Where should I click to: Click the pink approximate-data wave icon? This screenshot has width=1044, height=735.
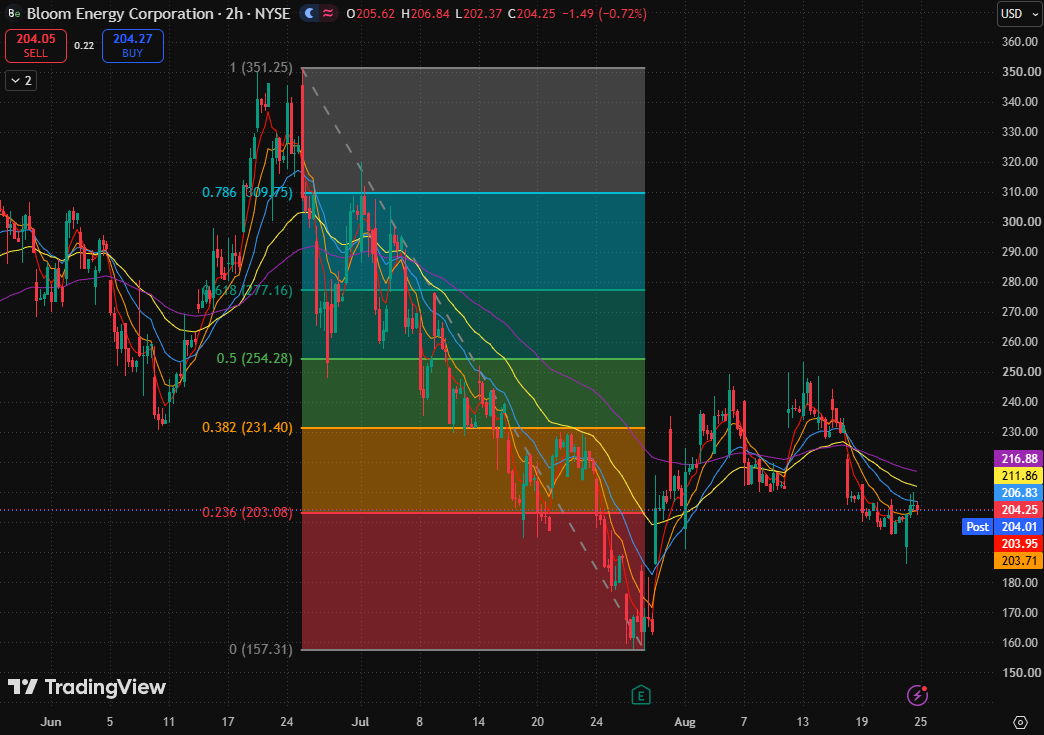tap(328, 13)
